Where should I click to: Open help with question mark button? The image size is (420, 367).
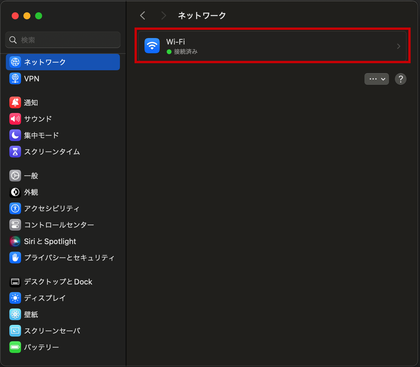coord(401,79)
